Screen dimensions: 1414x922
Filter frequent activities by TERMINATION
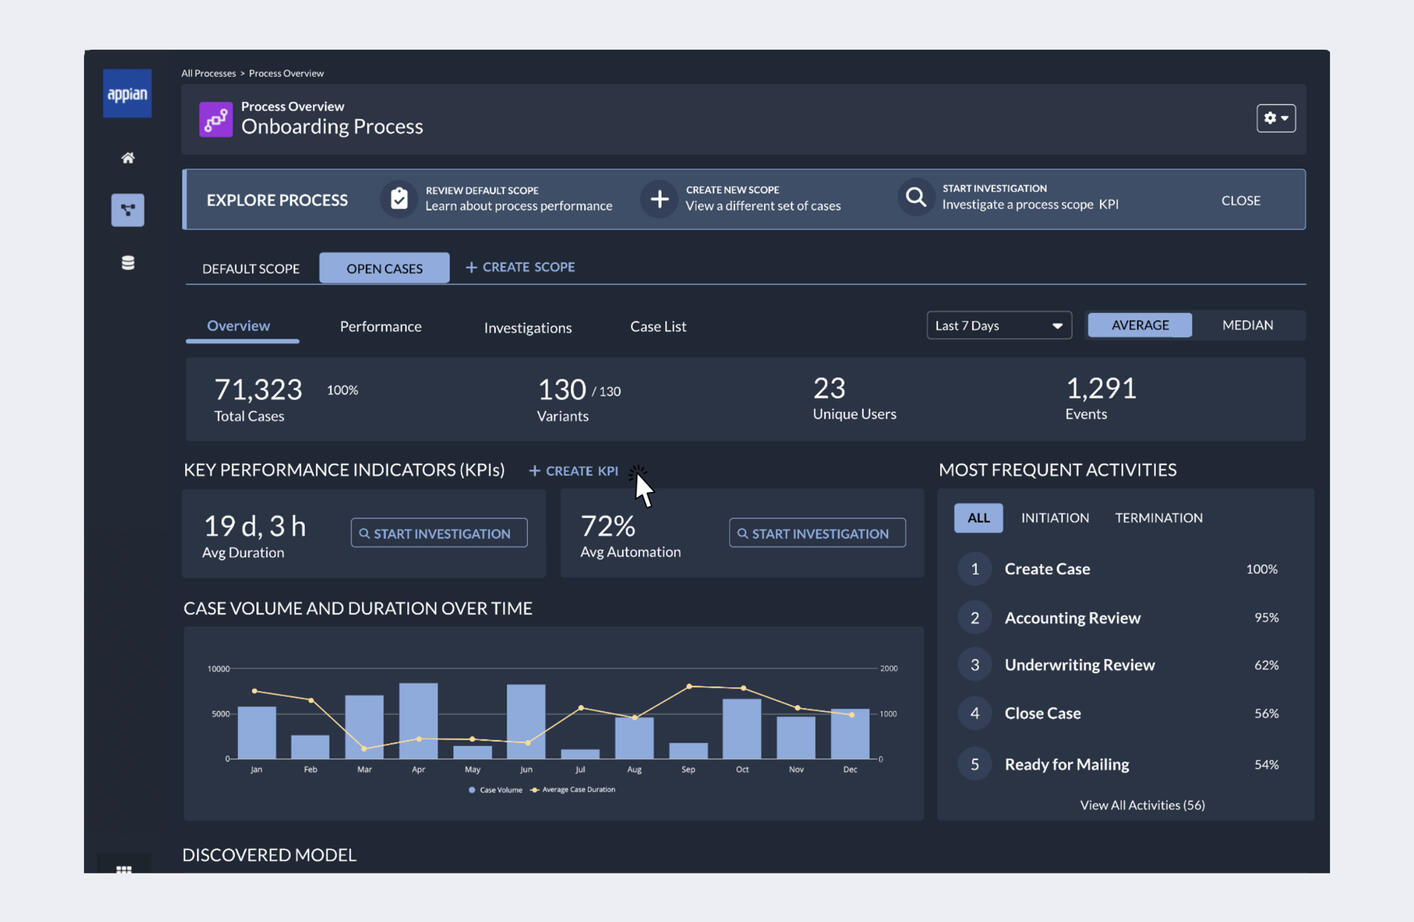pos(1158,518)
